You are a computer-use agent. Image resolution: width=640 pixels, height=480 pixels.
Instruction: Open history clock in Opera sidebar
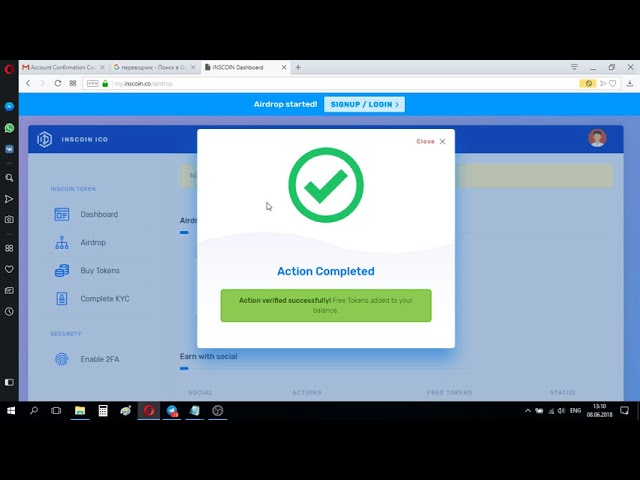click(9, 311)
